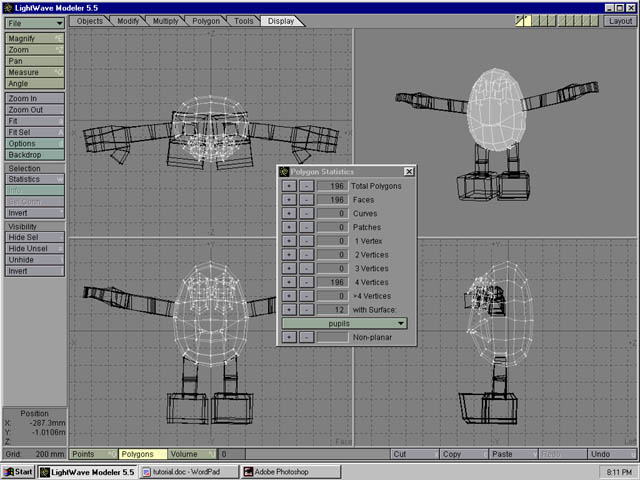Click the - button beside Patches
Image resolution: width=640 pixels, height=480 pixels.
(x=307, y=227)
